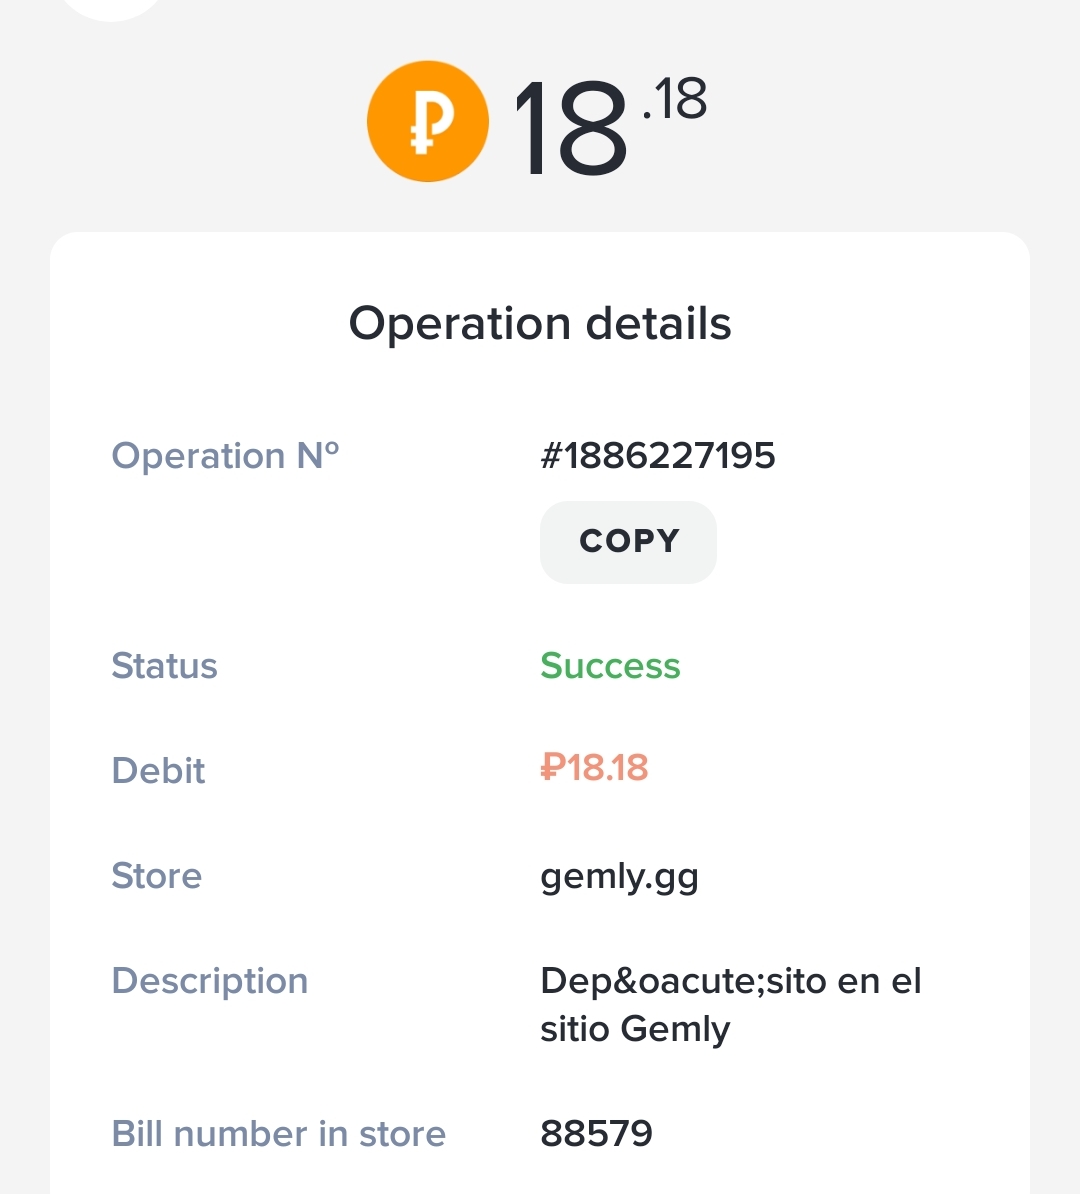
Task: Click the orange ruble coin icon
Action: 427,121
